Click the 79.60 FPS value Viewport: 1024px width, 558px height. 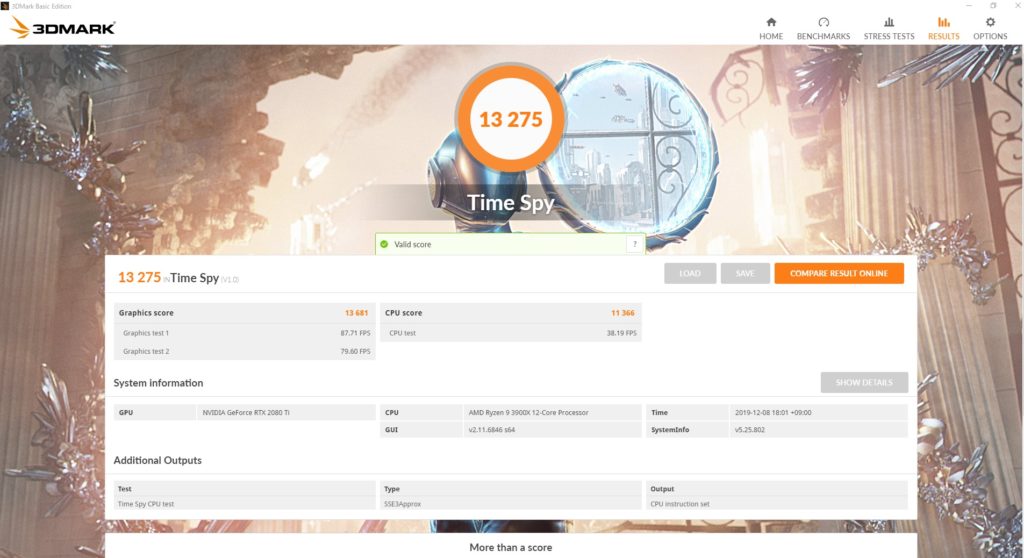355,352
